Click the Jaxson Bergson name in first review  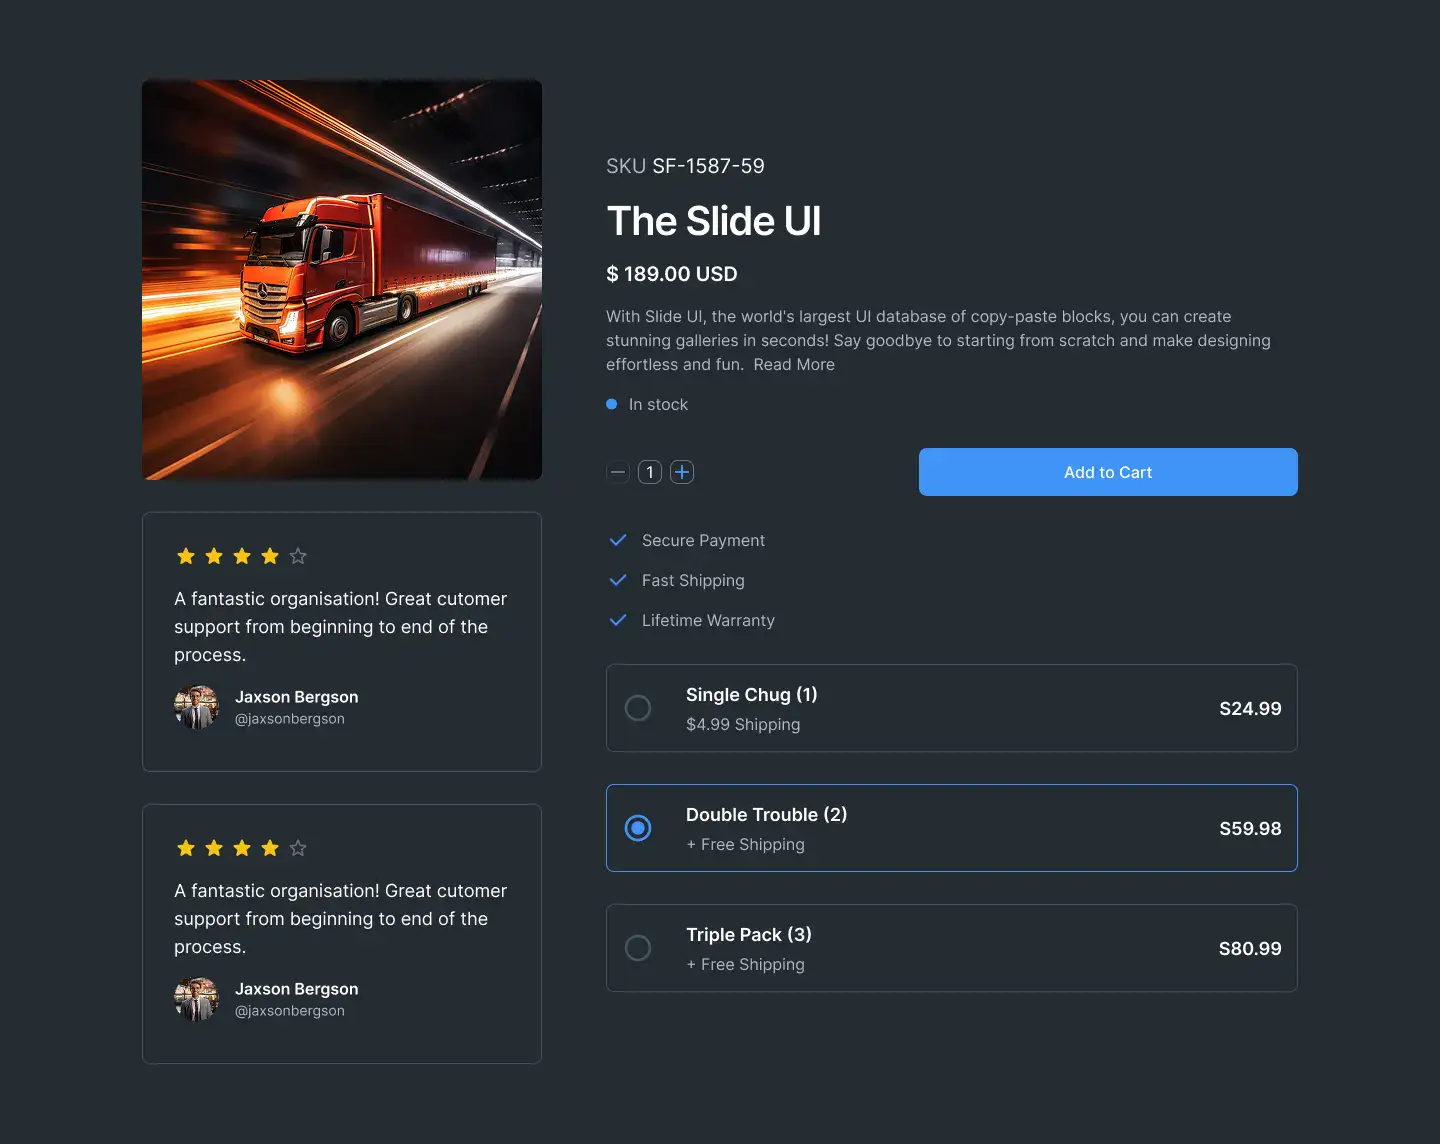click(297, 697)
